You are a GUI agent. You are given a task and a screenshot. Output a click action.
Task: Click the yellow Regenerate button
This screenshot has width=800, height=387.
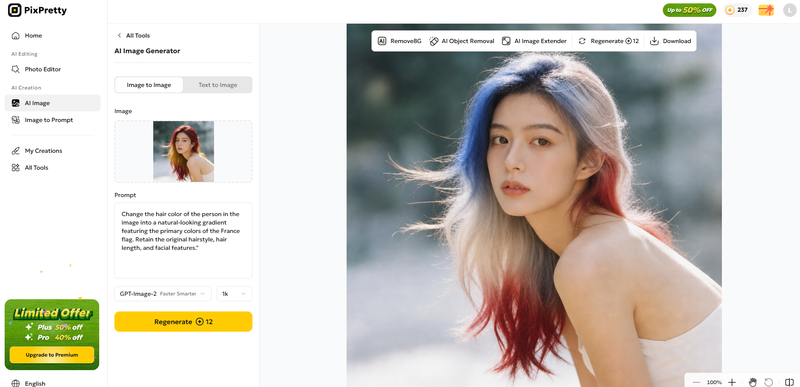point(183,322)
